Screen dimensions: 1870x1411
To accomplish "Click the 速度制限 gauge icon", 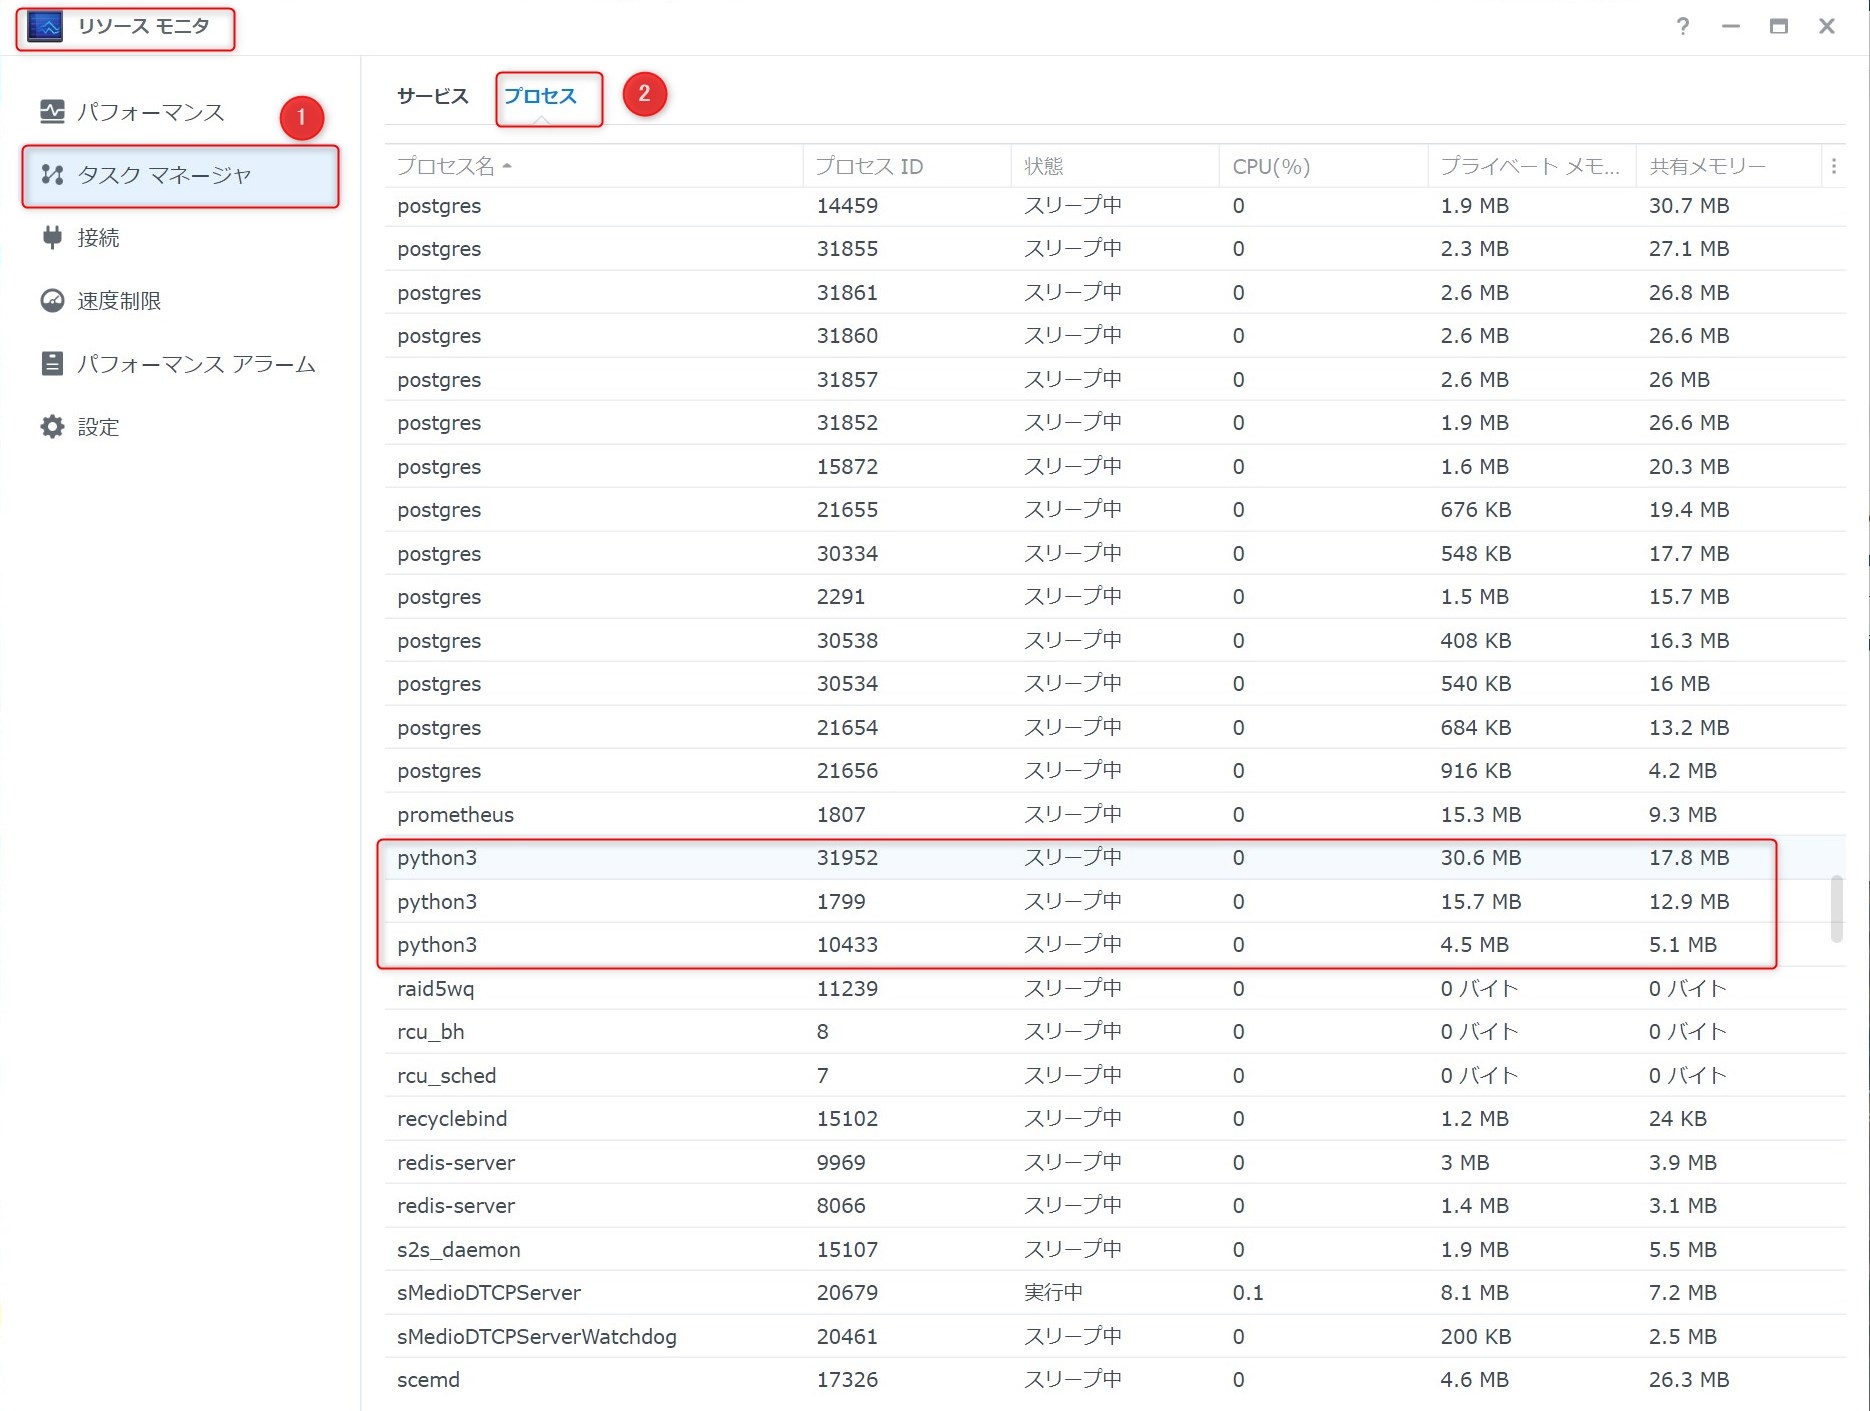I will tap(52, 301).
